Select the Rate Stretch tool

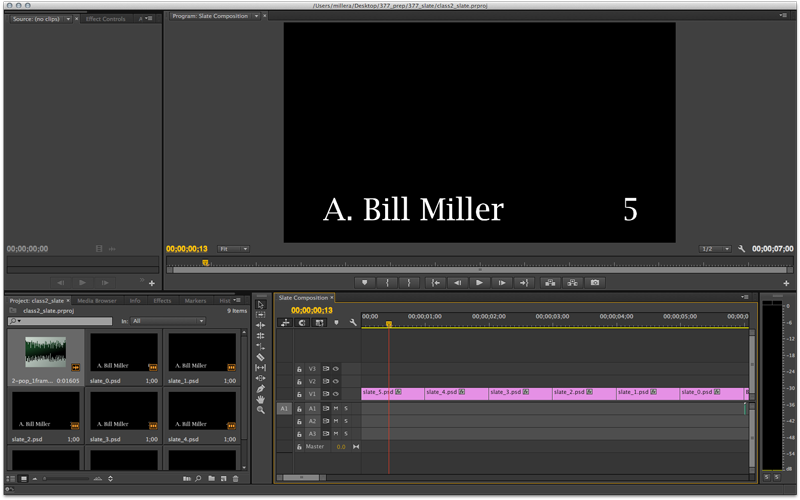[x=261, y=347]
